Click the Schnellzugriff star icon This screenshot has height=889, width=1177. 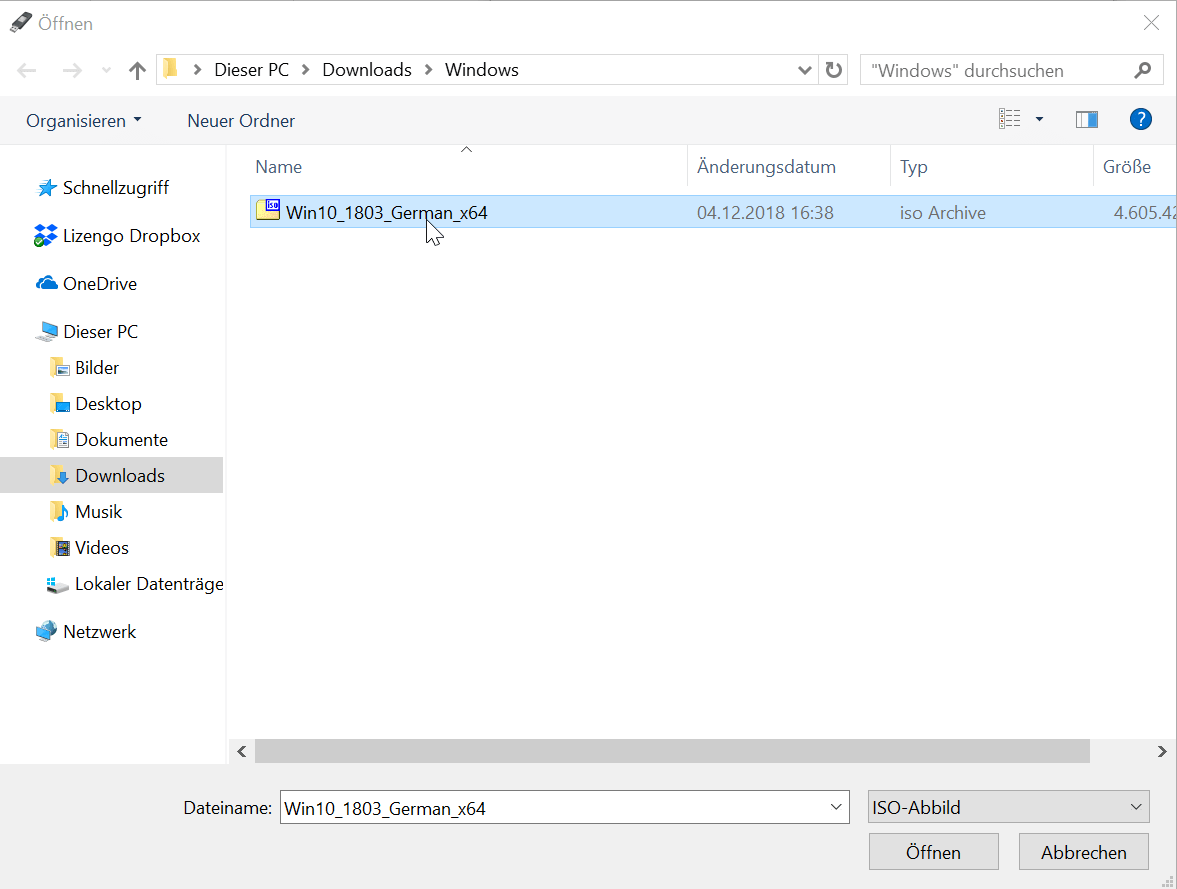pyautogui.click(x=47, y=188)
